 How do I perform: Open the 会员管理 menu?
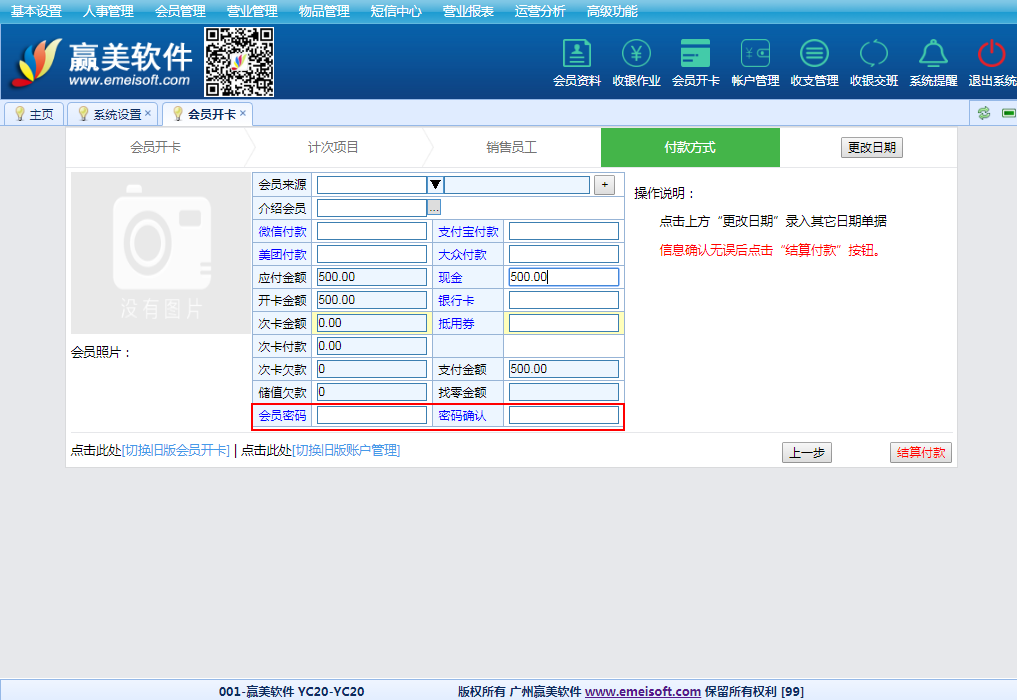[180, 11]
